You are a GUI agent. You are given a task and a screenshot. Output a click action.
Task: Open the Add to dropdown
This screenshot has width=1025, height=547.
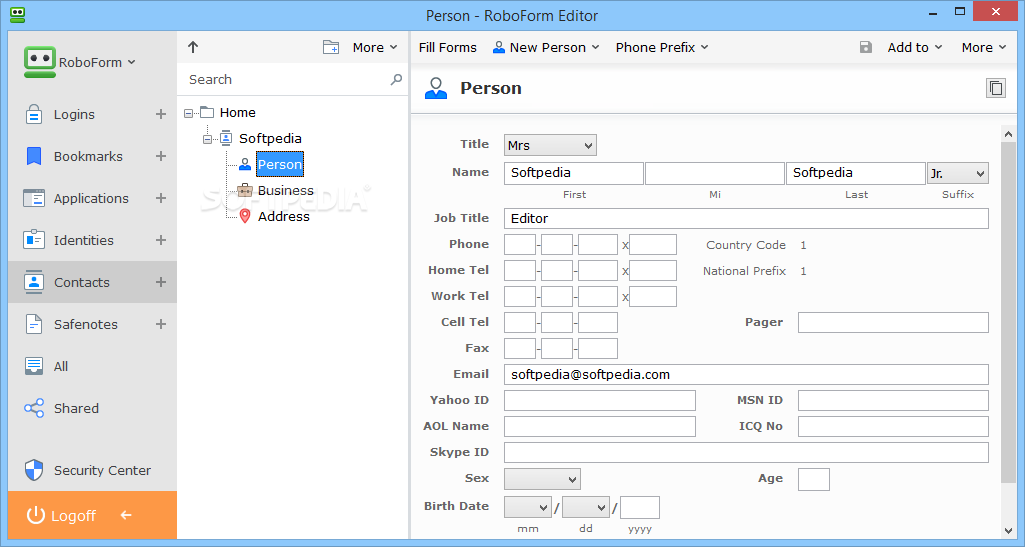(x=915, y=47)
